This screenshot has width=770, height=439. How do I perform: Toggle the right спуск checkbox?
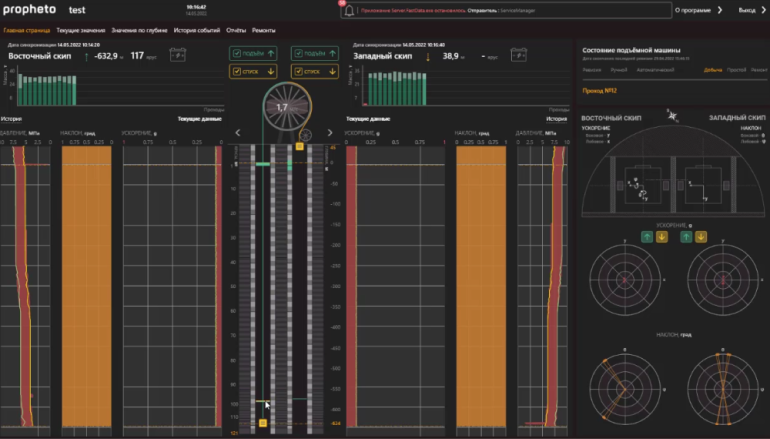[x=298, y=71]
